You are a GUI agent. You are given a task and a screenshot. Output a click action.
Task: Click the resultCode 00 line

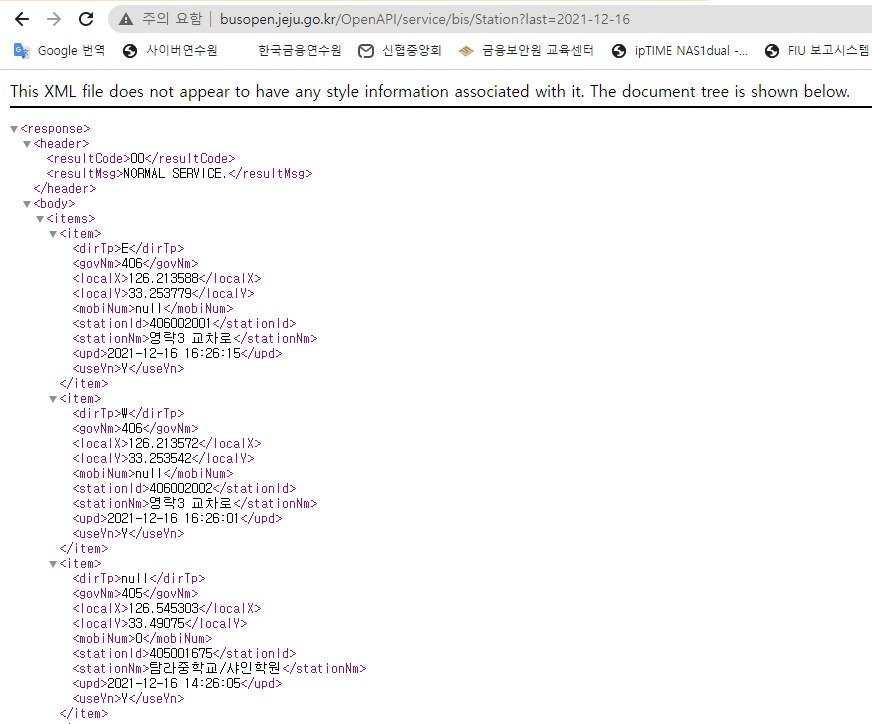point(141,158)
